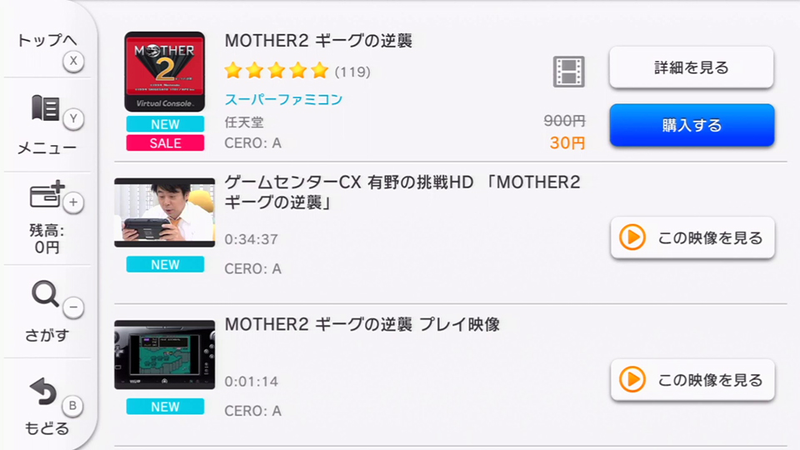800x450 pixels.
Task: Open the MOTHER2 Virtual Console cover thumbnail
Action: [165, 71]
